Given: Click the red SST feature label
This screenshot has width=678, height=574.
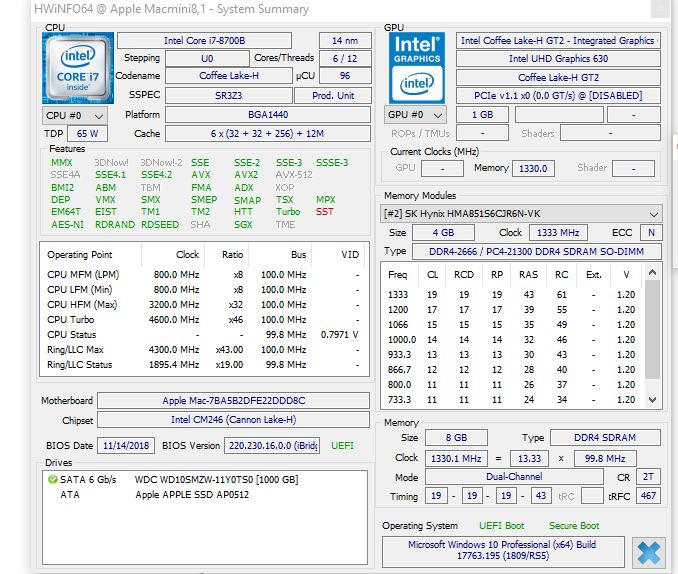Looking at the screenshot, I should coord(324,212).
